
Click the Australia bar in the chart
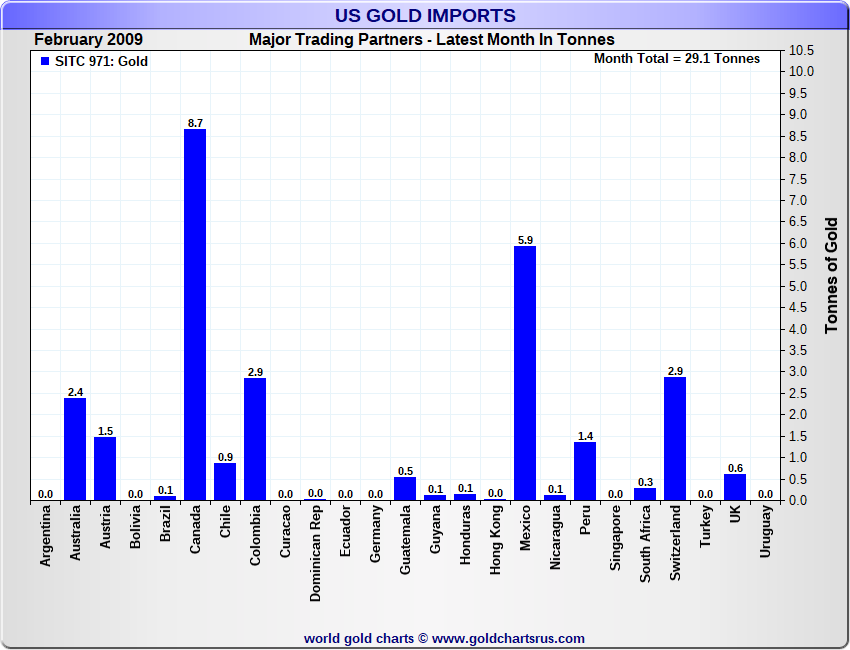point(75,449)
